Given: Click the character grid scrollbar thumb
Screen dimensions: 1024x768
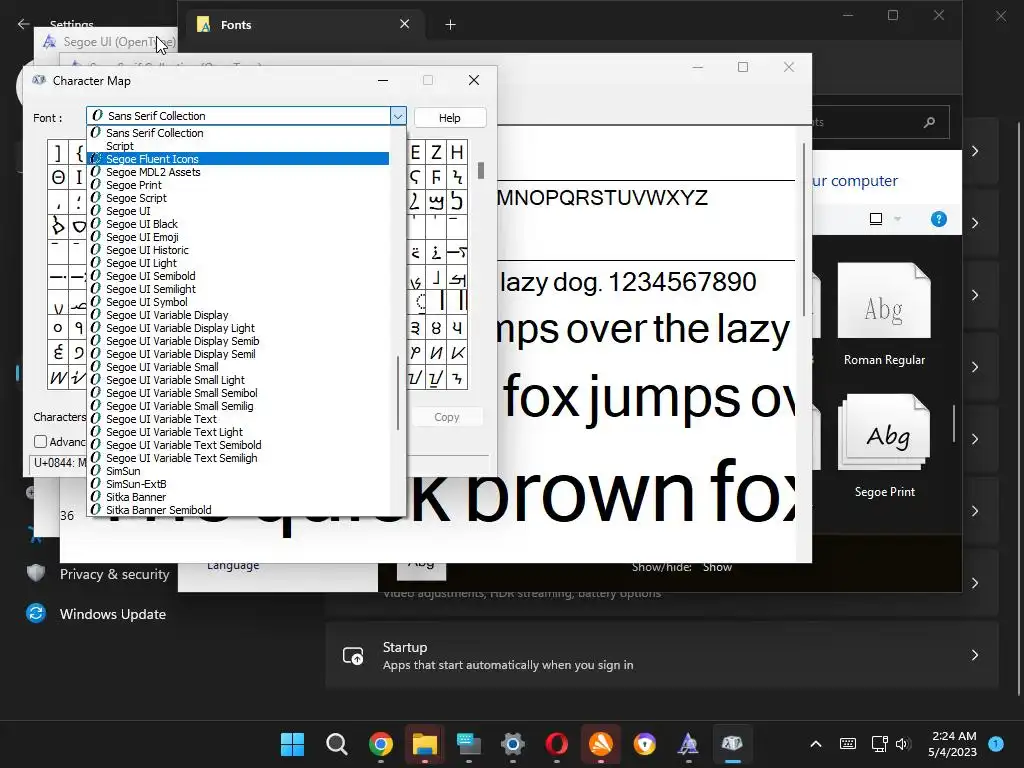Looking at the screenshot, I should [481, 170].
